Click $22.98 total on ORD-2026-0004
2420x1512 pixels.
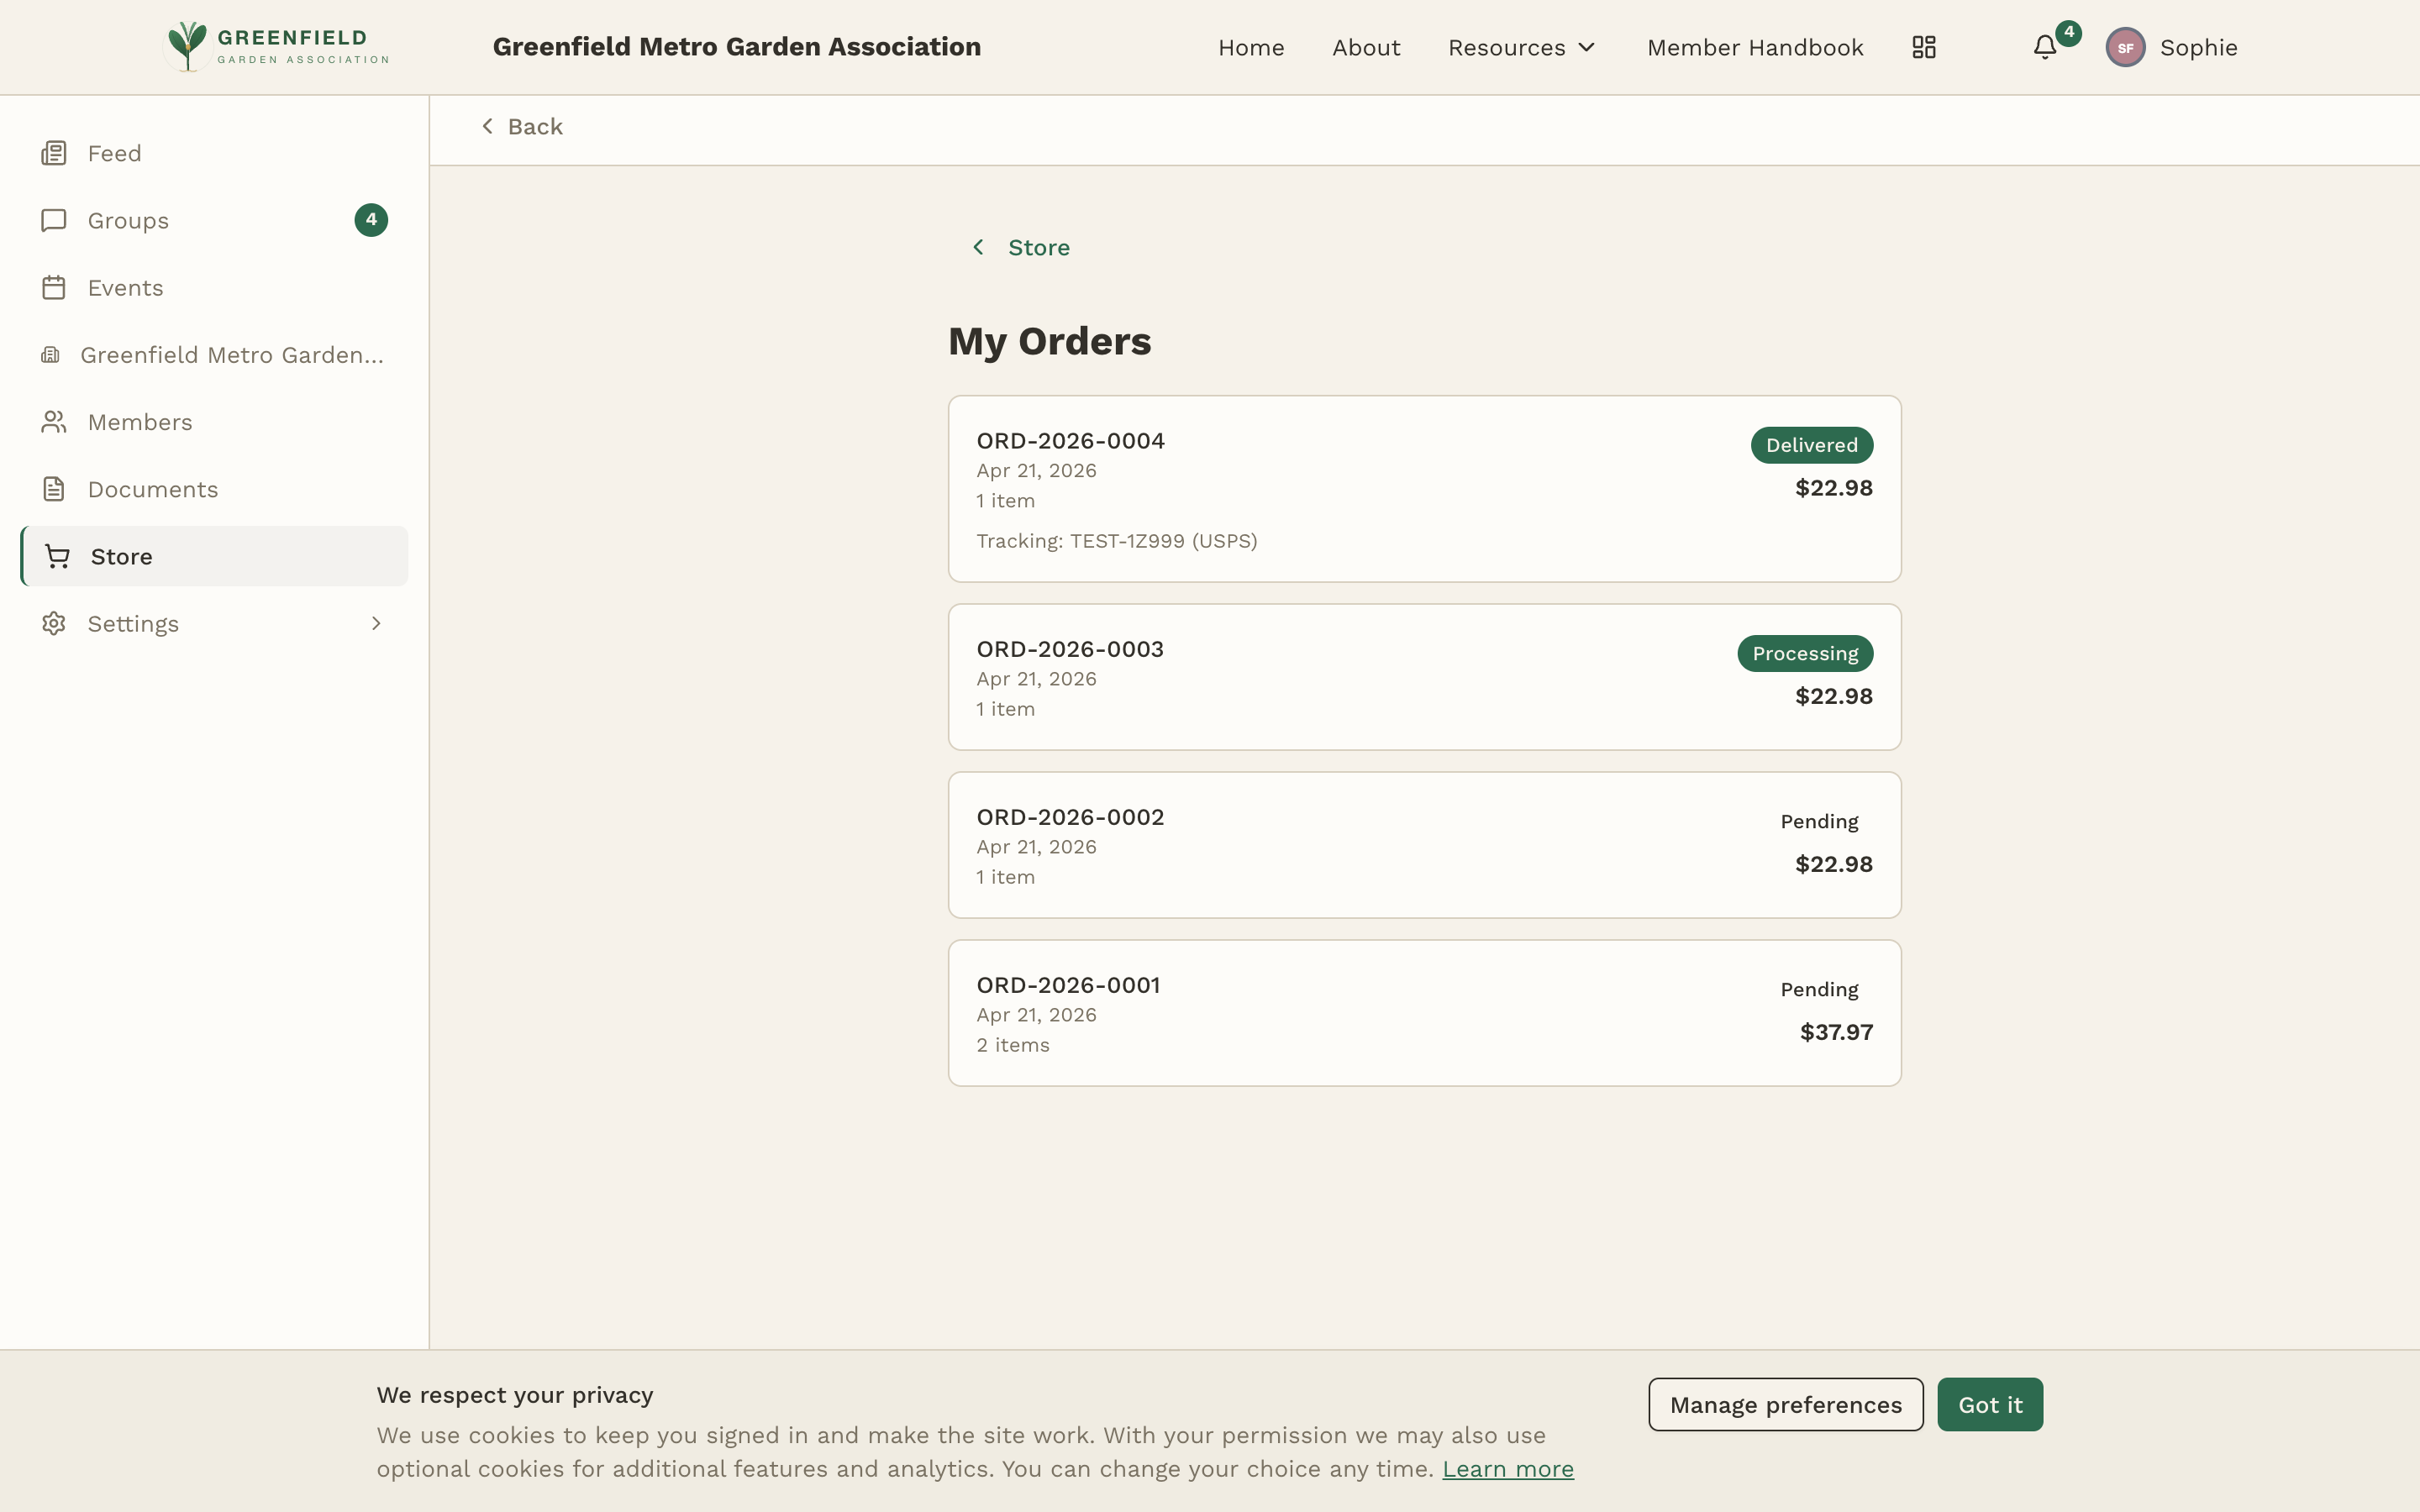[1833, 488]
